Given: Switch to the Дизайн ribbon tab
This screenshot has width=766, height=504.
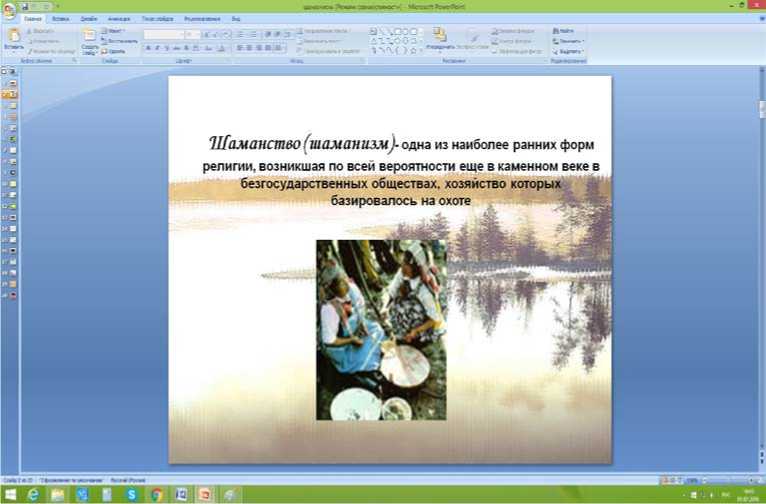Looking at the screenshot, I should tap(88, 19).
